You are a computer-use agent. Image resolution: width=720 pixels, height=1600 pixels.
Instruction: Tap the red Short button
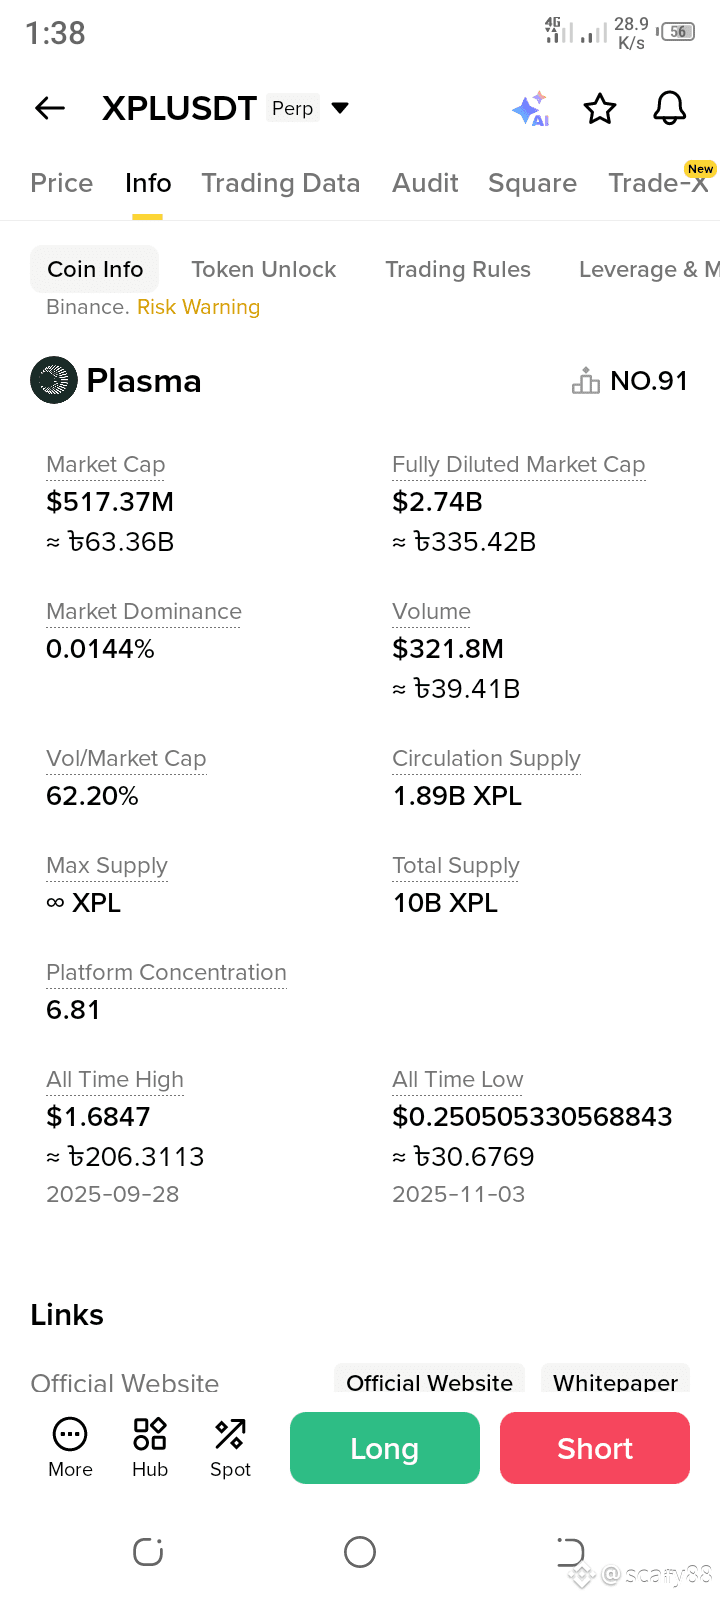[x=595, y=1448]
